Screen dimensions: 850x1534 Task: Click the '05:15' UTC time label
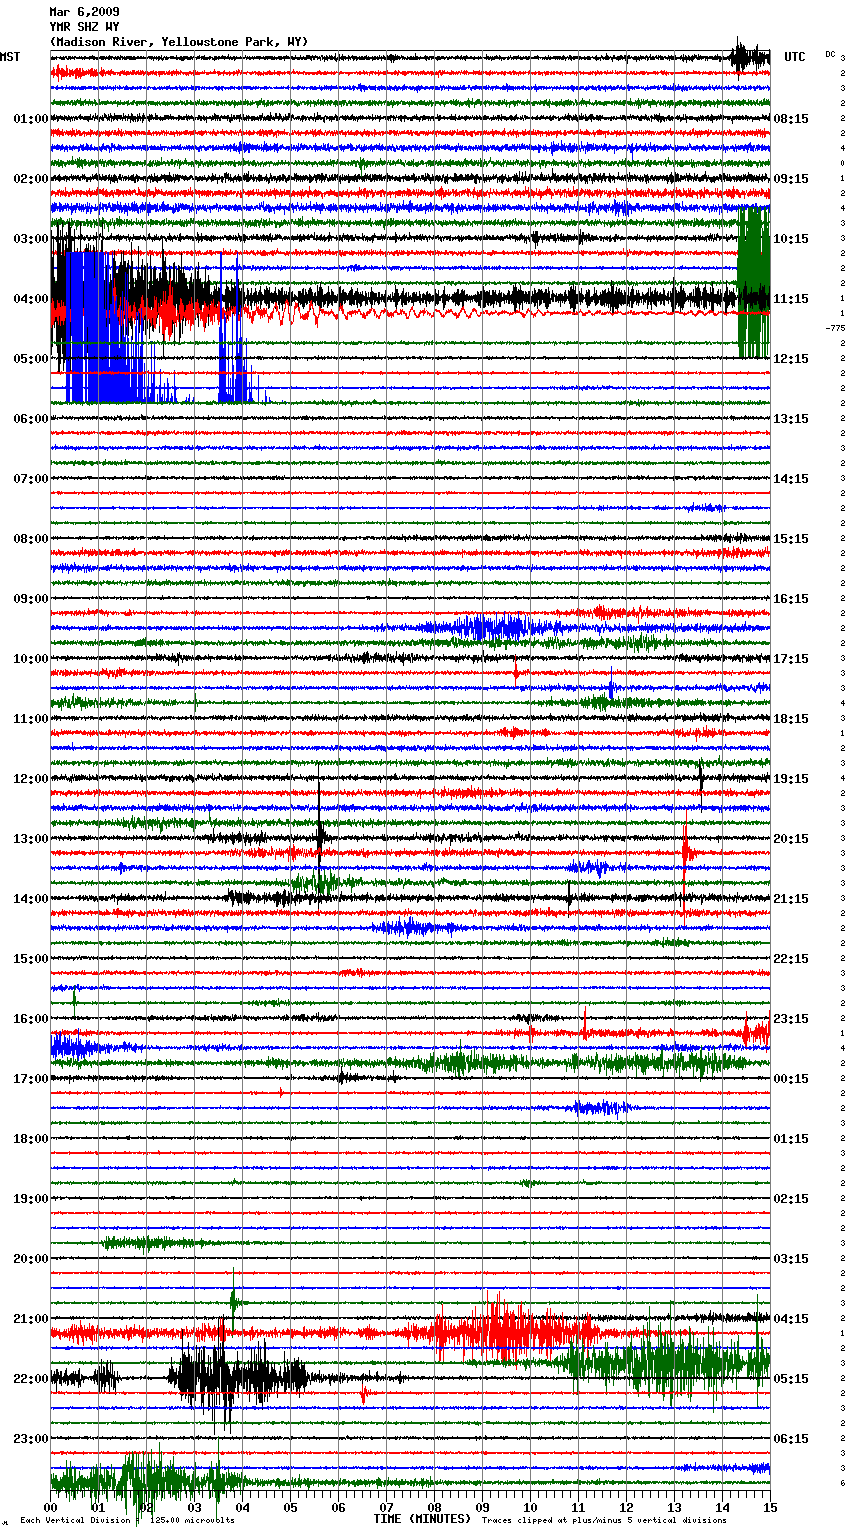791,1379
